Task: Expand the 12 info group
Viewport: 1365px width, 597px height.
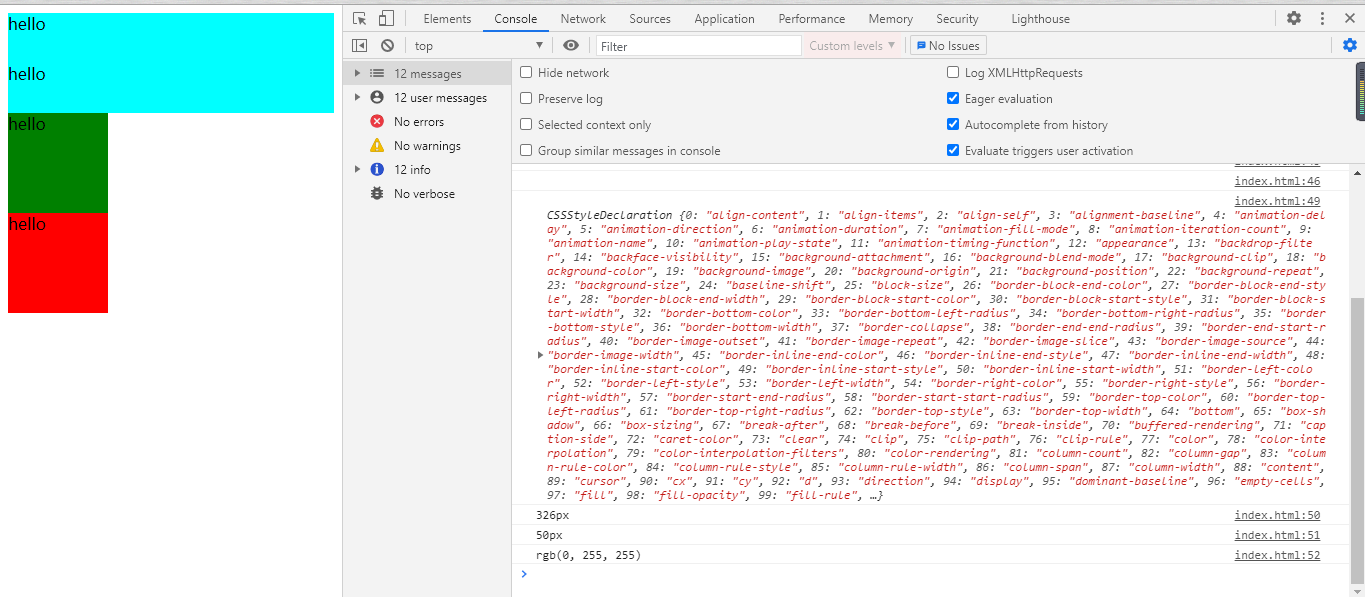Action: 358,169
